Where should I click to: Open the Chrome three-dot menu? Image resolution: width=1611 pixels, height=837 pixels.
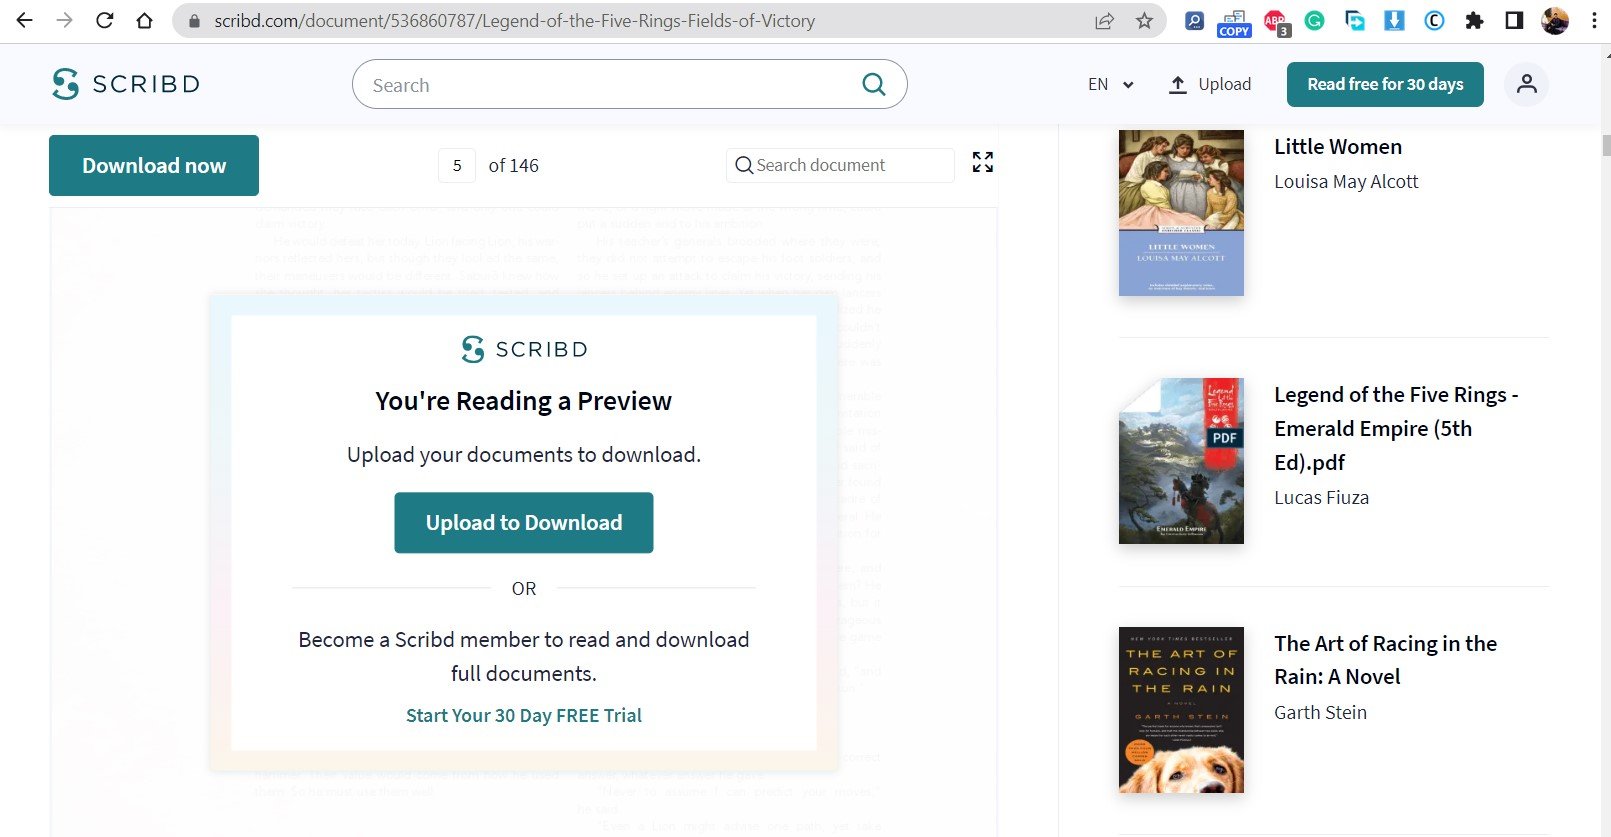pyautogui.click(x=1594, y=21)
